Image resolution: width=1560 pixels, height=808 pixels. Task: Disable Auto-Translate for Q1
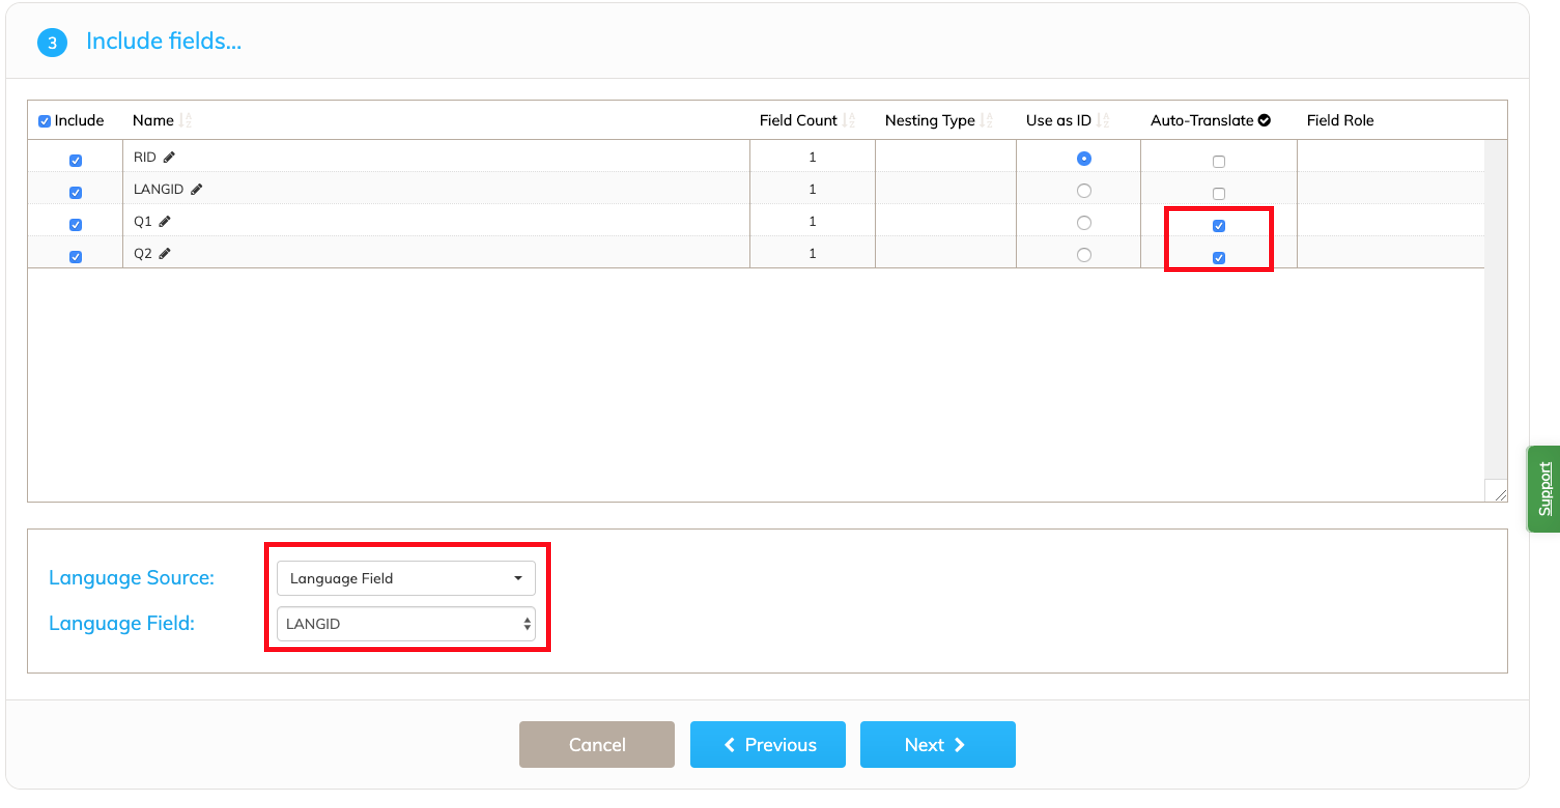(1219, 225)
